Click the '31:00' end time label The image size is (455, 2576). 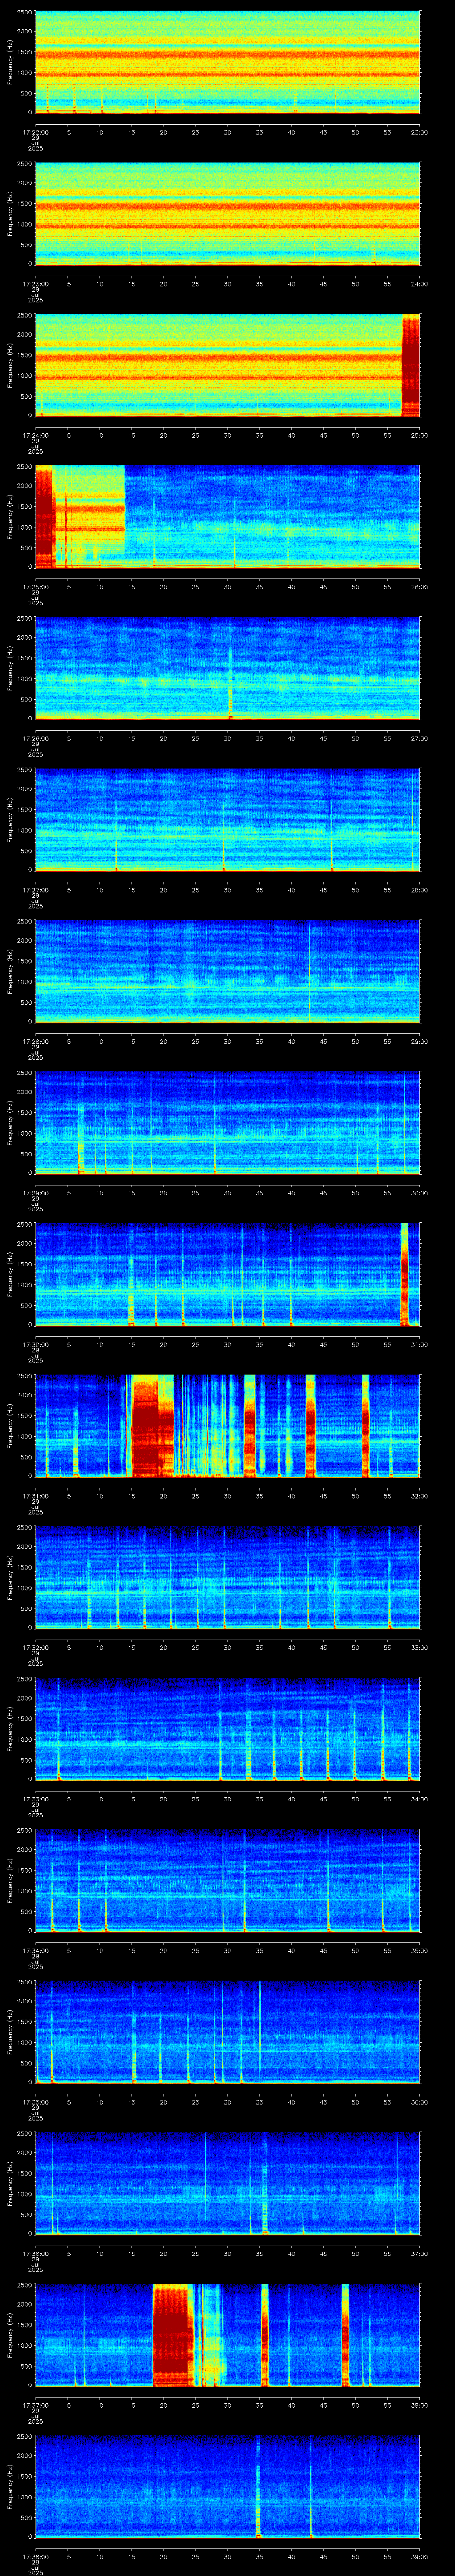(x=419, y=1344)
